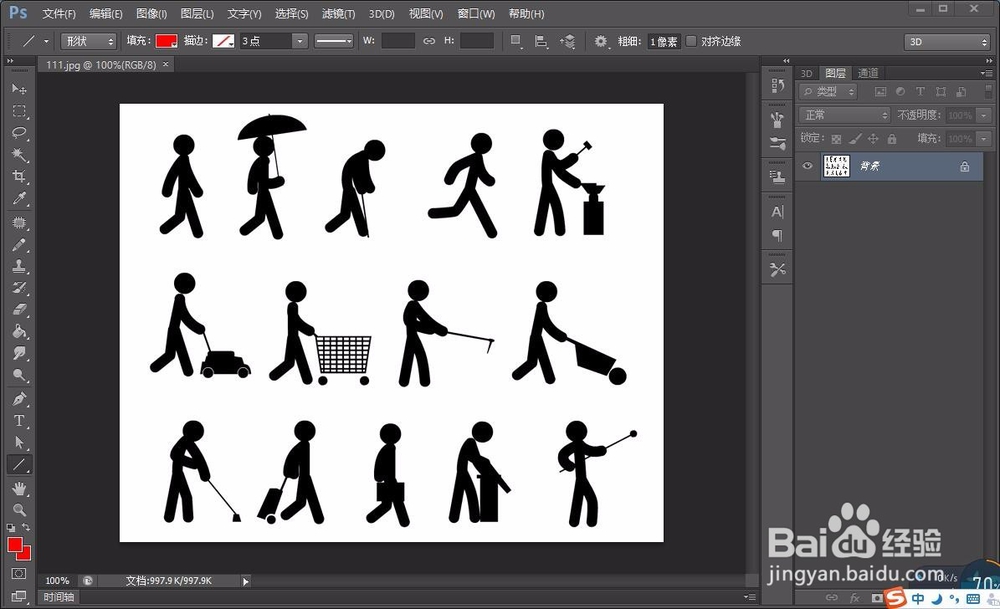Open the 不透明度 opacity dropdown arrow
Screen dimensions: 1000x609
pyautogui.click(x=984, y=115)
